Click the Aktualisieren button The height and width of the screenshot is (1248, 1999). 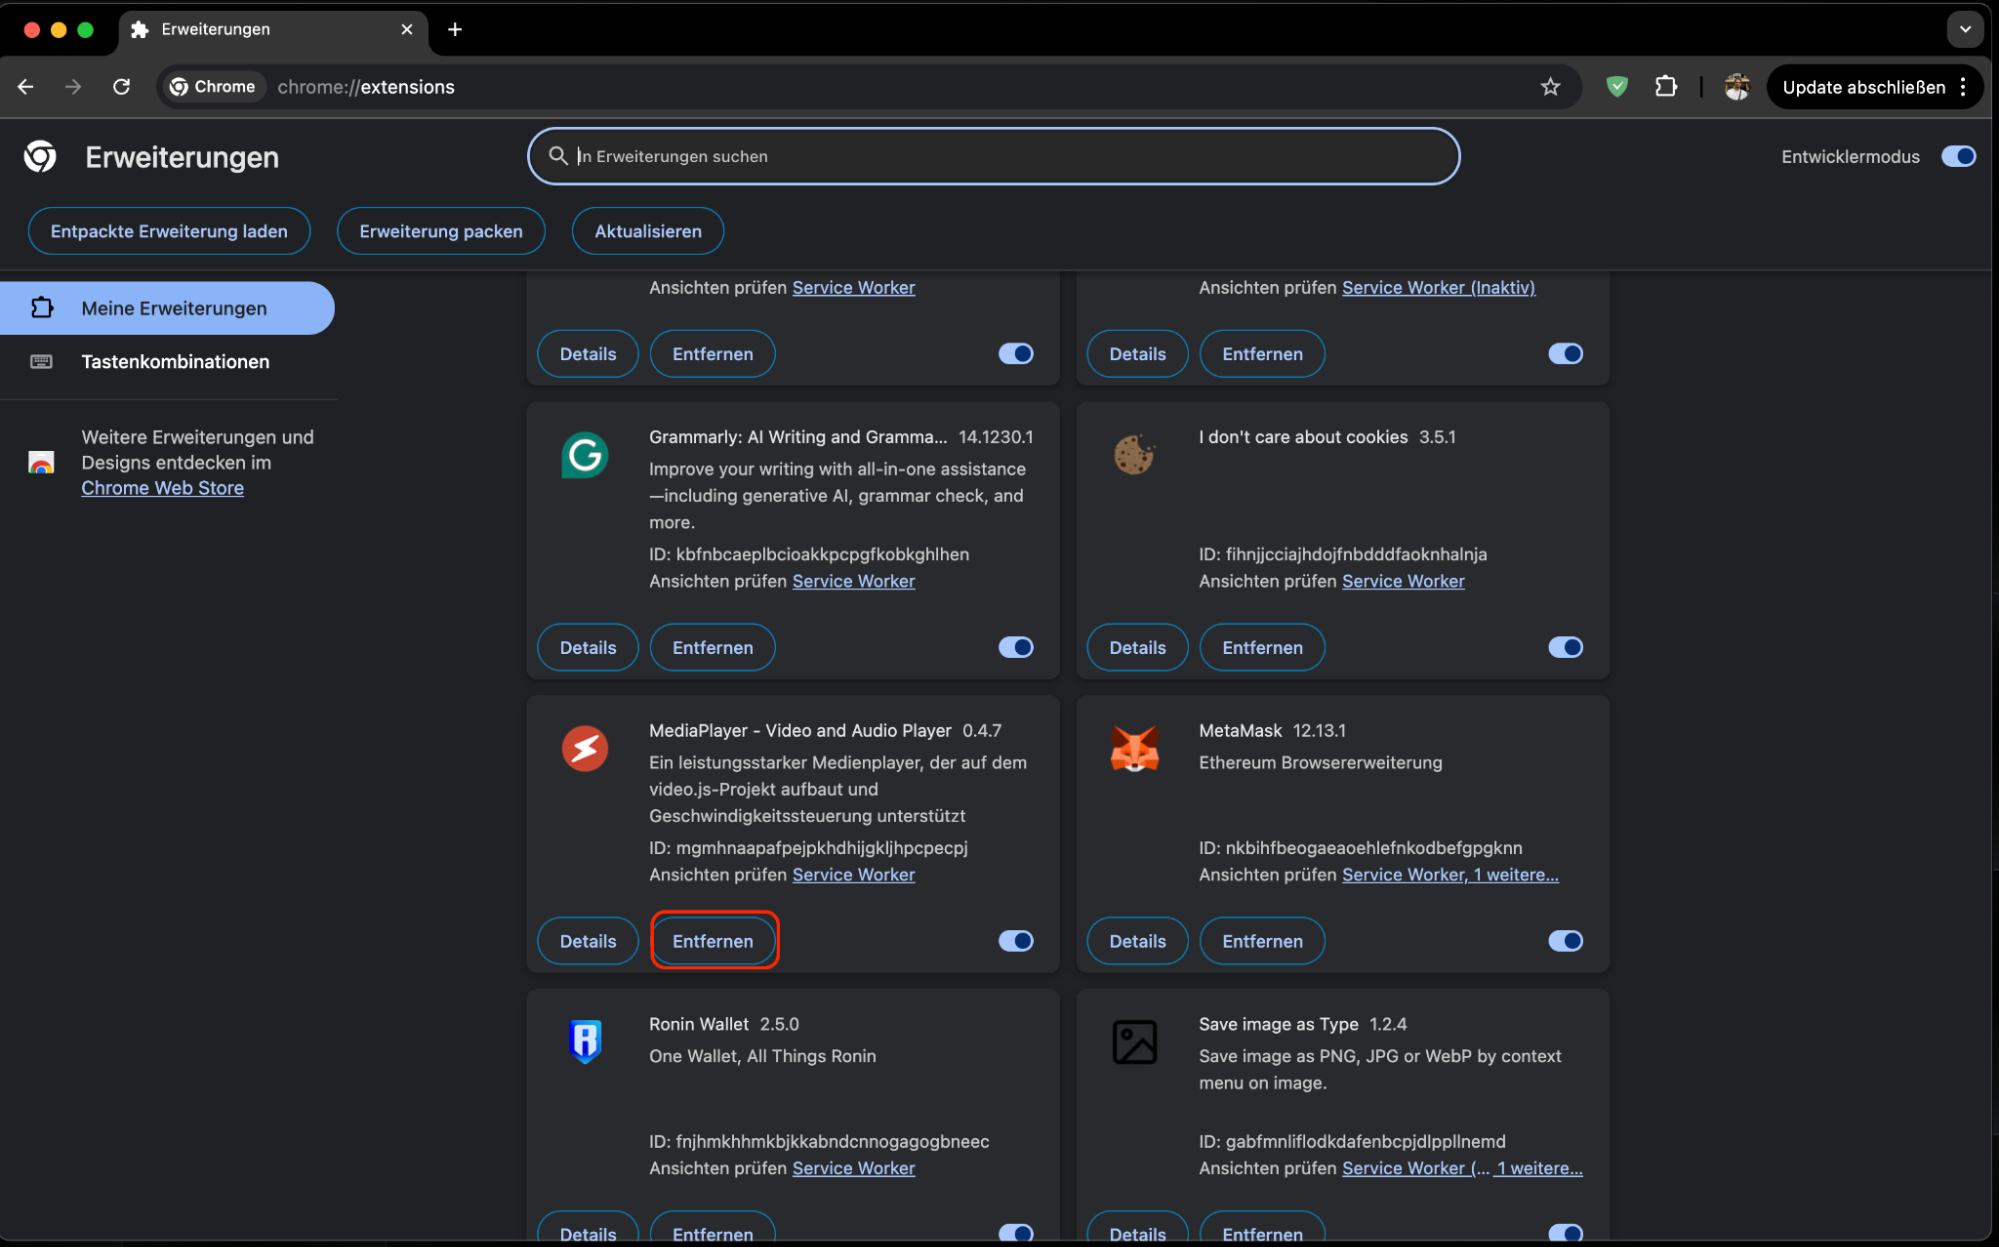648,231
